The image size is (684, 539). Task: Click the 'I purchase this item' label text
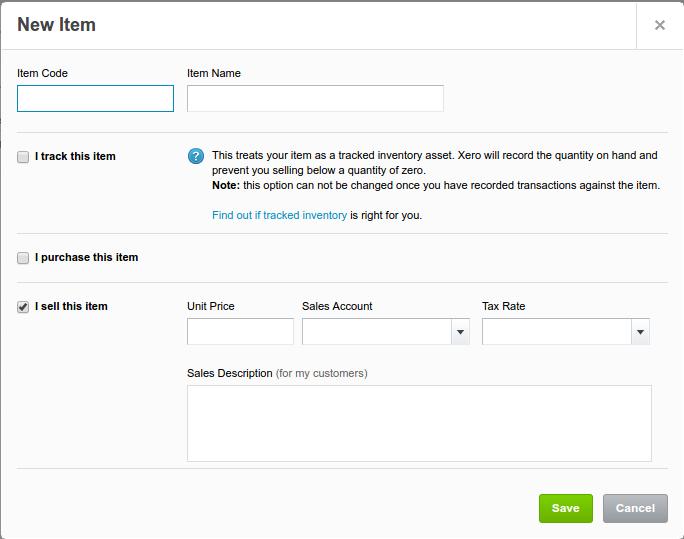86,257
